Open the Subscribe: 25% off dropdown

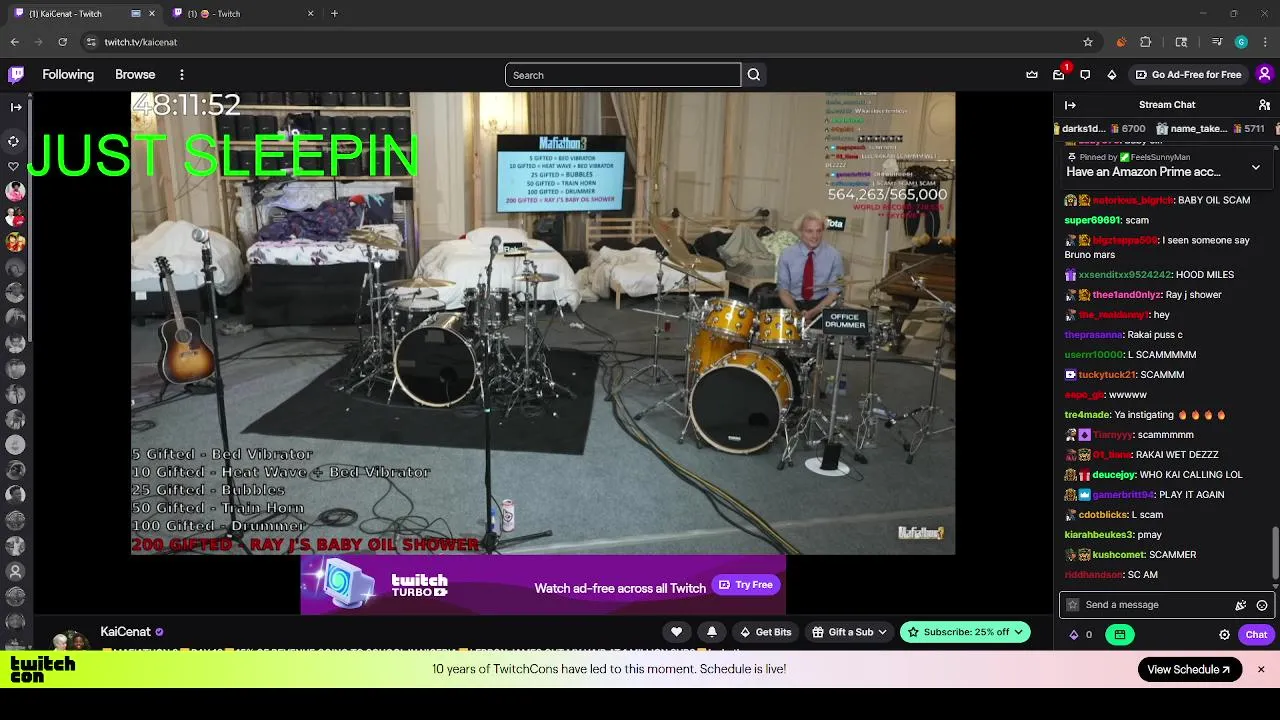pyautogui.click(x=965, y=632)
